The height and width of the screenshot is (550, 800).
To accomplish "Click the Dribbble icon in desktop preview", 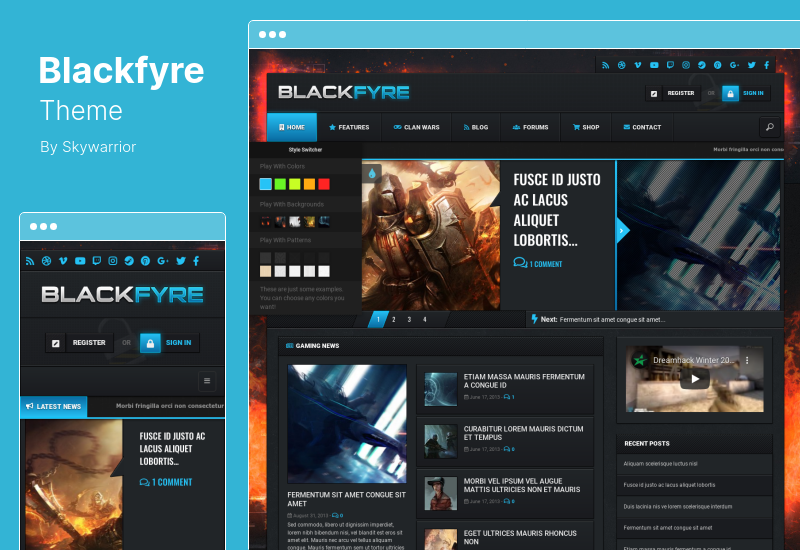I will (x=621, y=65).
